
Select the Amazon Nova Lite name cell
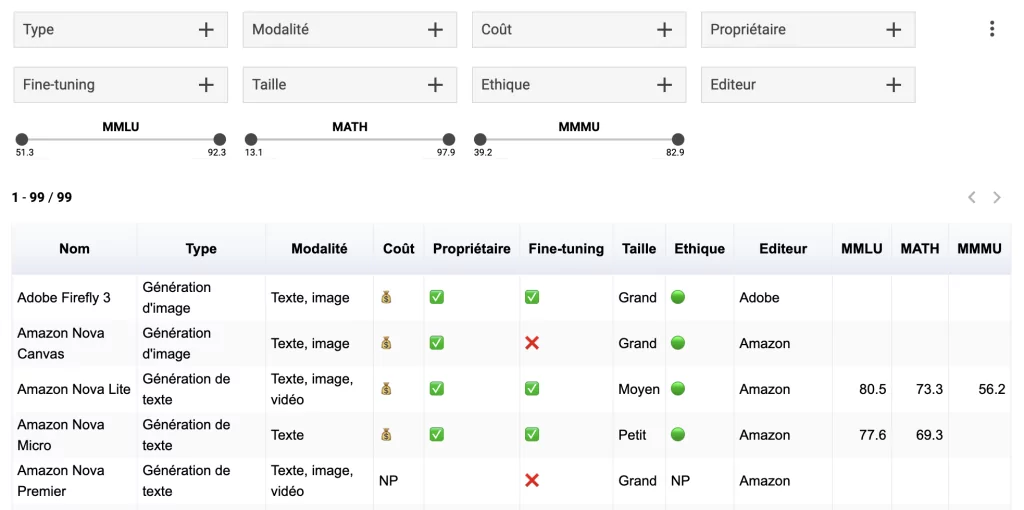point(74,389)
